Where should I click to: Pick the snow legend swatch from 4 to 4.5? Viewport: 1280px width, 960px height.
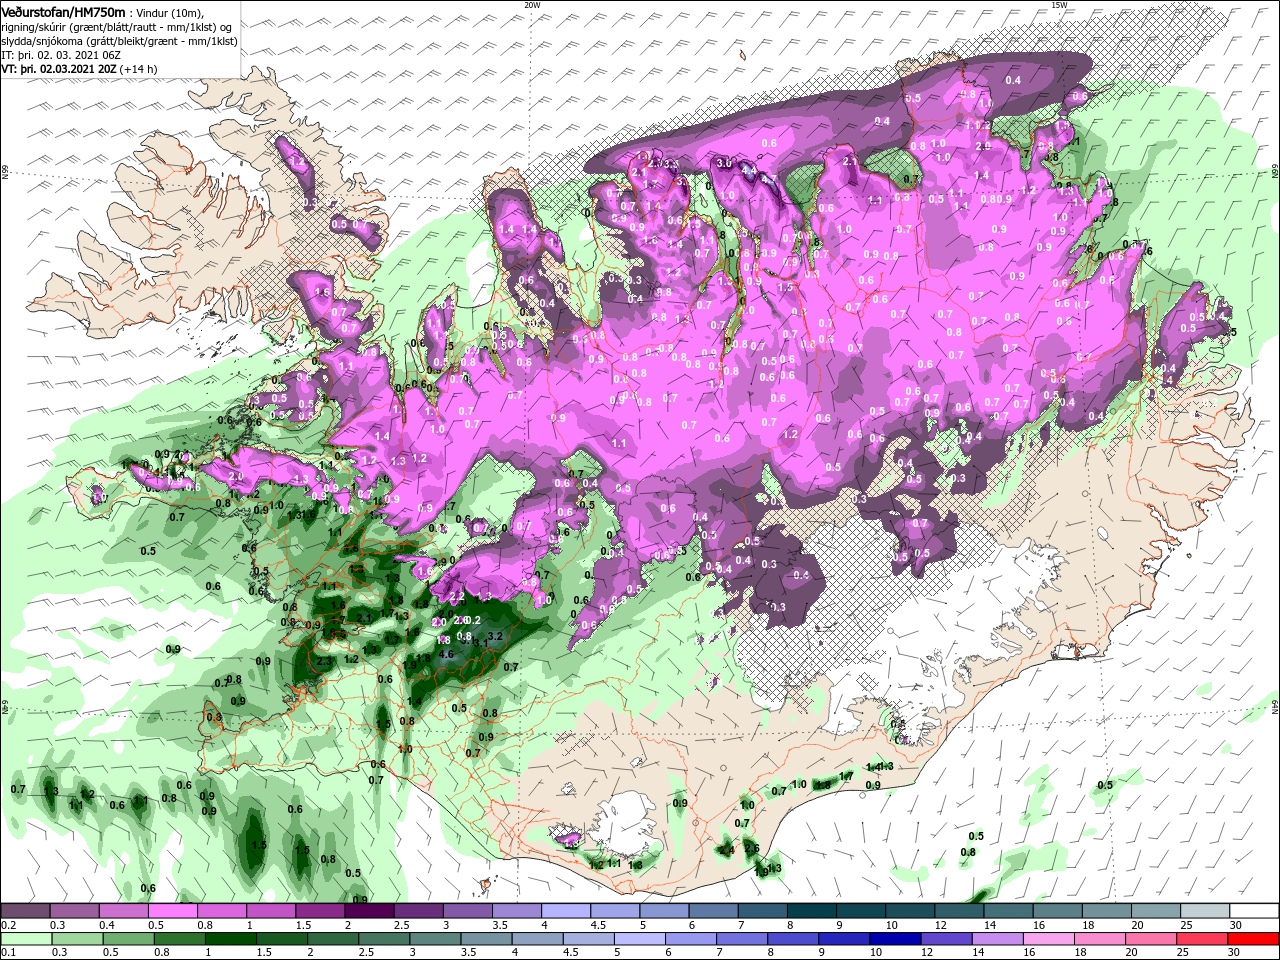tap(565, 911)
